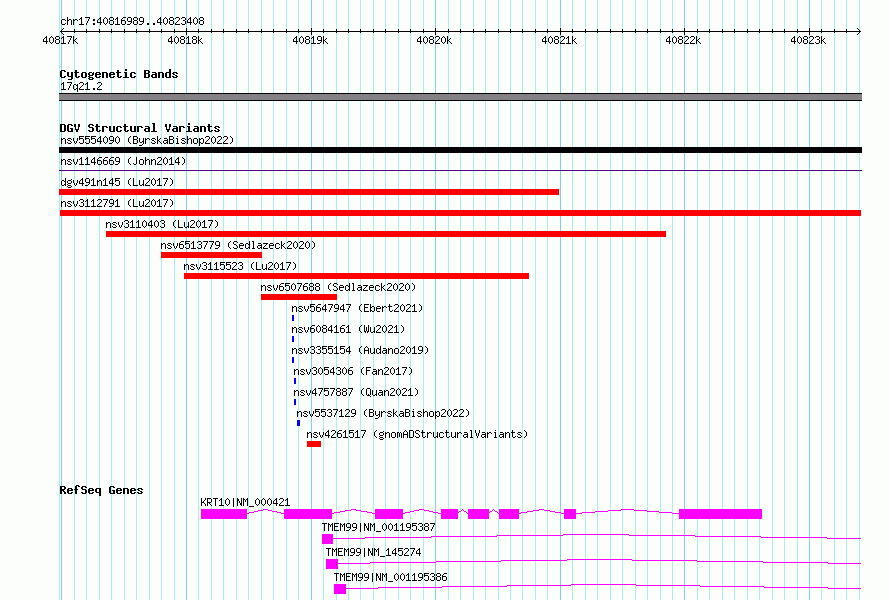Screen dimensions: 890x600
Task: Open nsv3112791 (Lu2017) variant label
Action: (117, 203)
